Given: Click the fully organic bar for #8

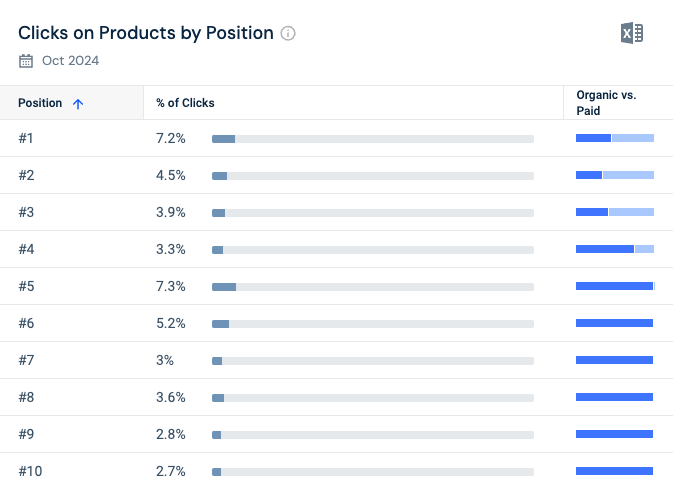Looking at the screenshot, I should [x=614, y=397].
